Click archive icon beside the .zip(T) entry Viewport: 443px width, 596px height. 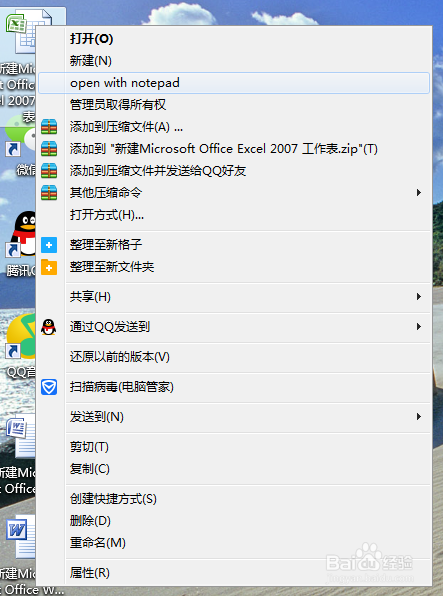click(49, 149)
